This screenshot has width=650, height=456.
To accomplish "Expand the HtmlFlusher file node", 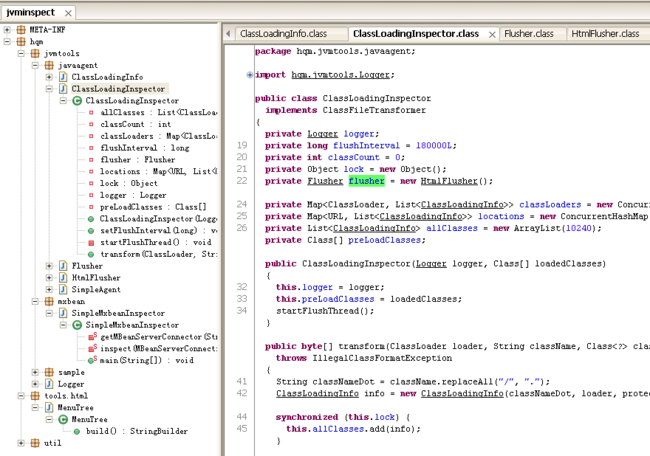I will (x=49, y=277).
